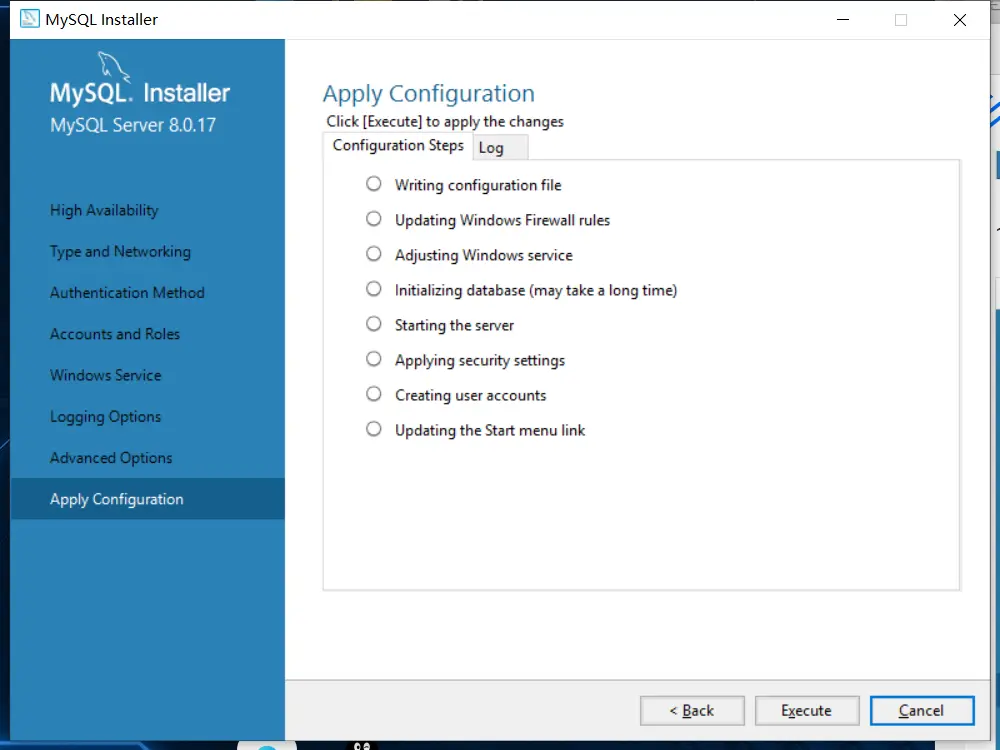Open the Type and Networking step
Screen dimensions: 1000x750
(121, 252)
